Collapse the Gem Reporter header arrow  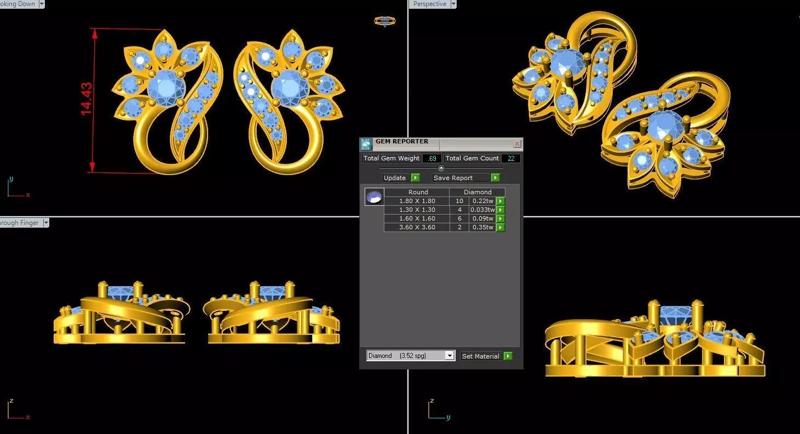(x=441, y=168)
